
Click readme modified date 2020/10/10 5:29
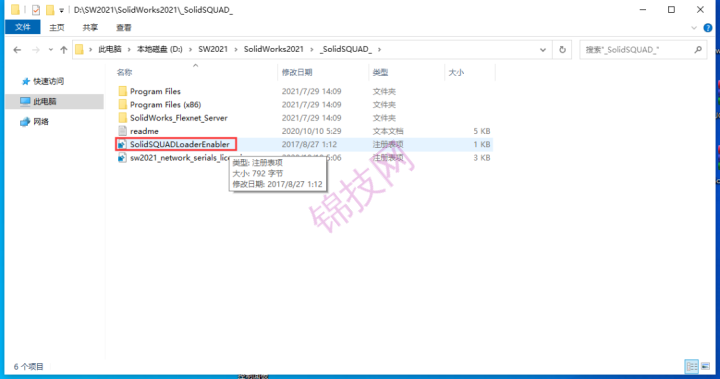coord(311,131)
